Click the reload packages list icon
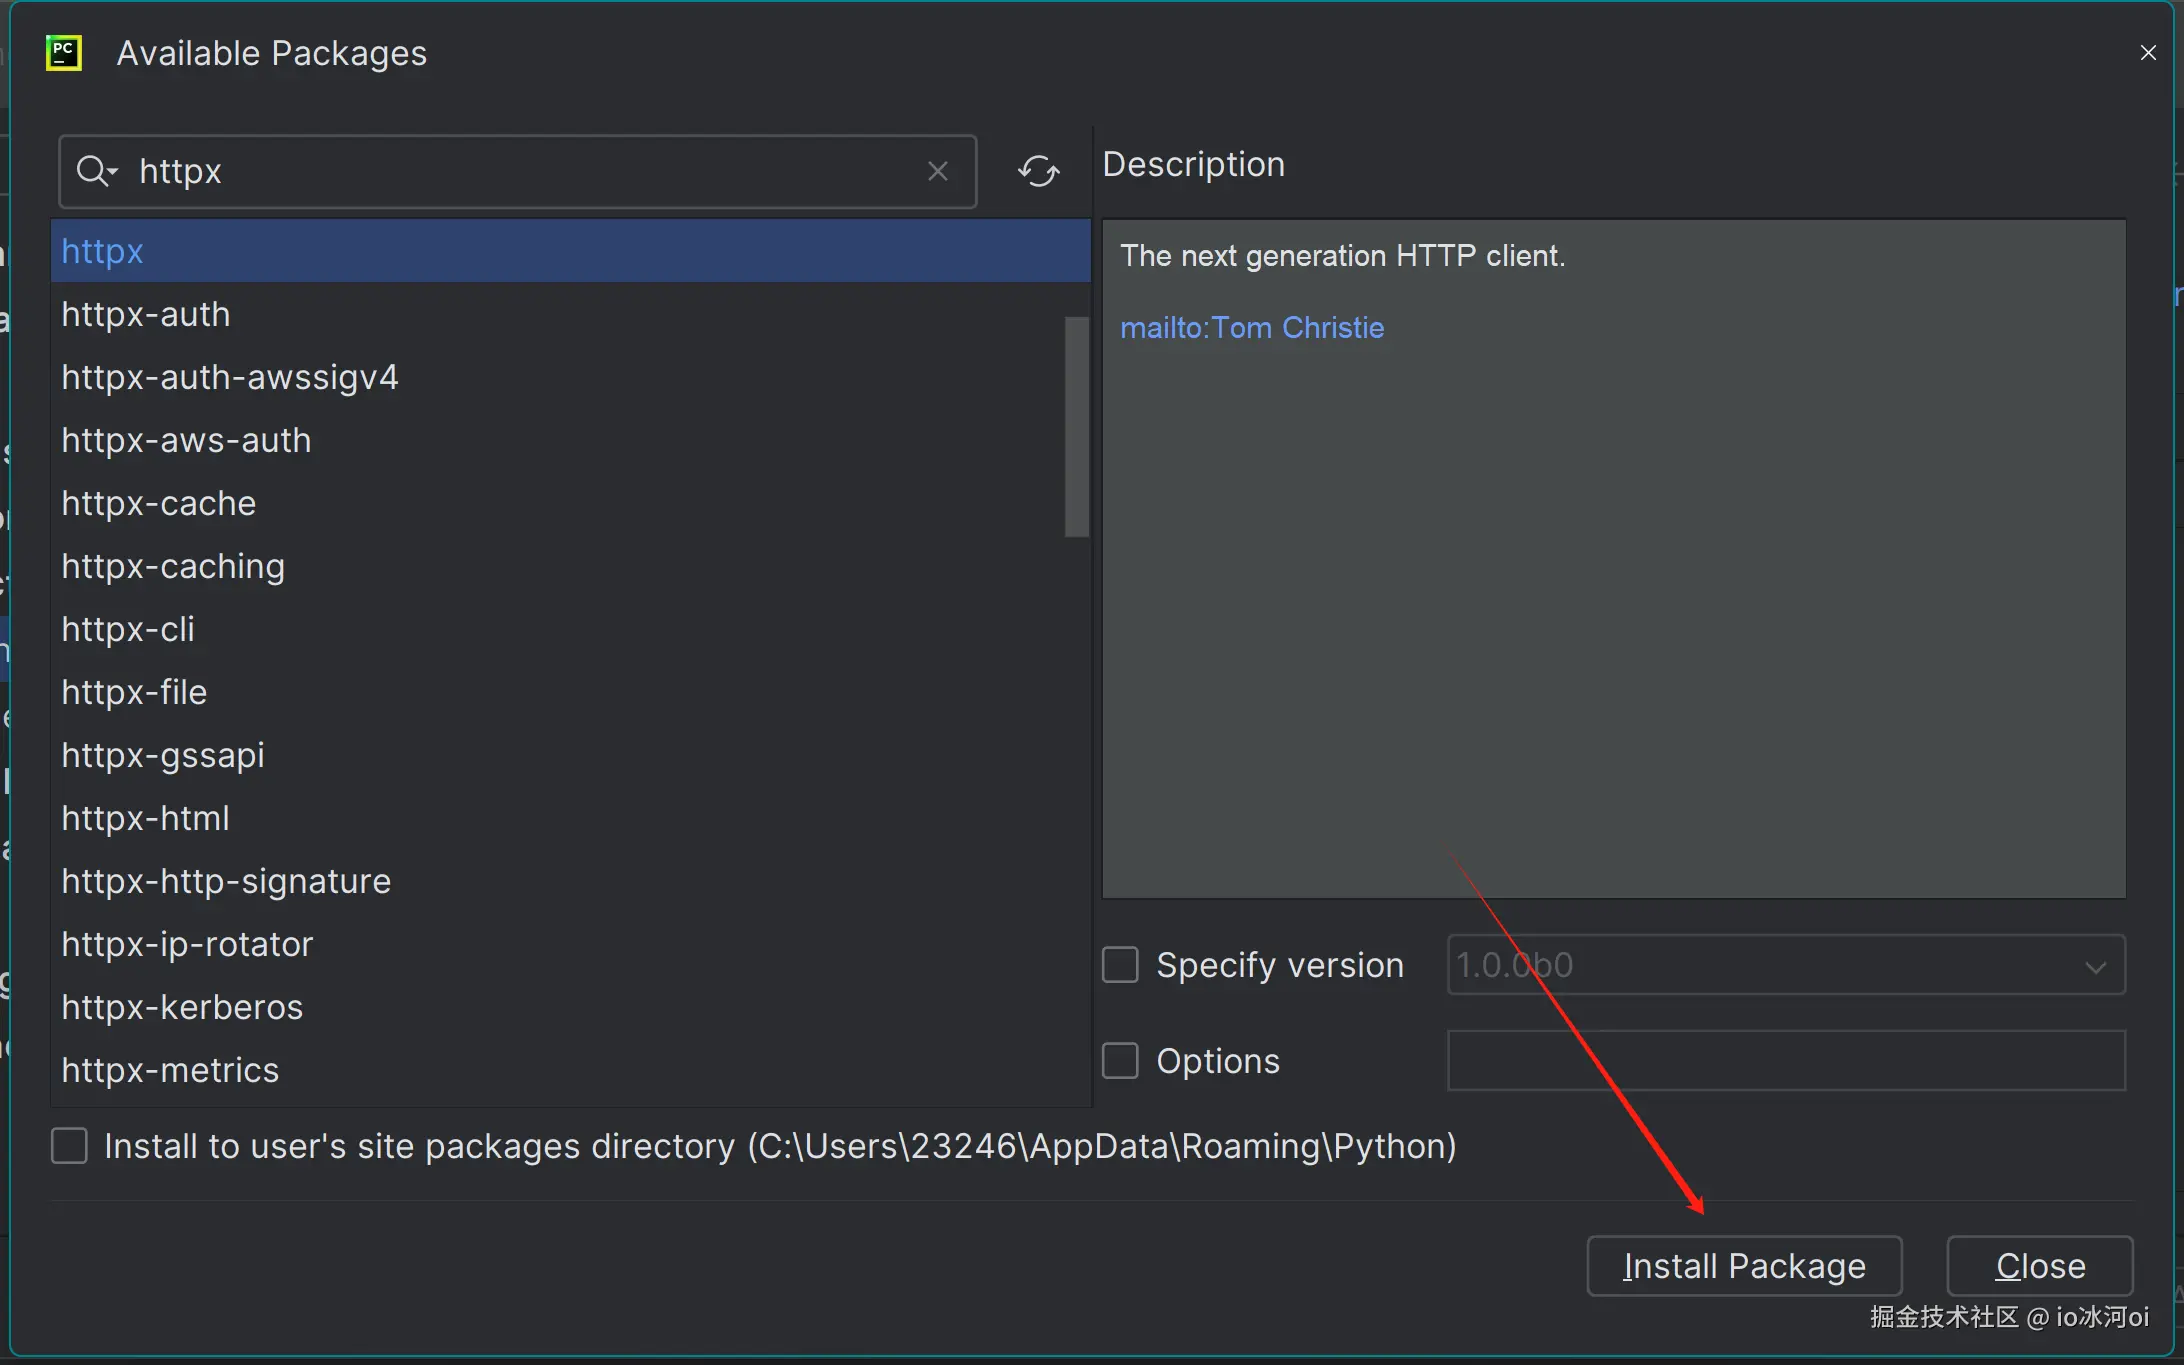 coord(1038,171)
